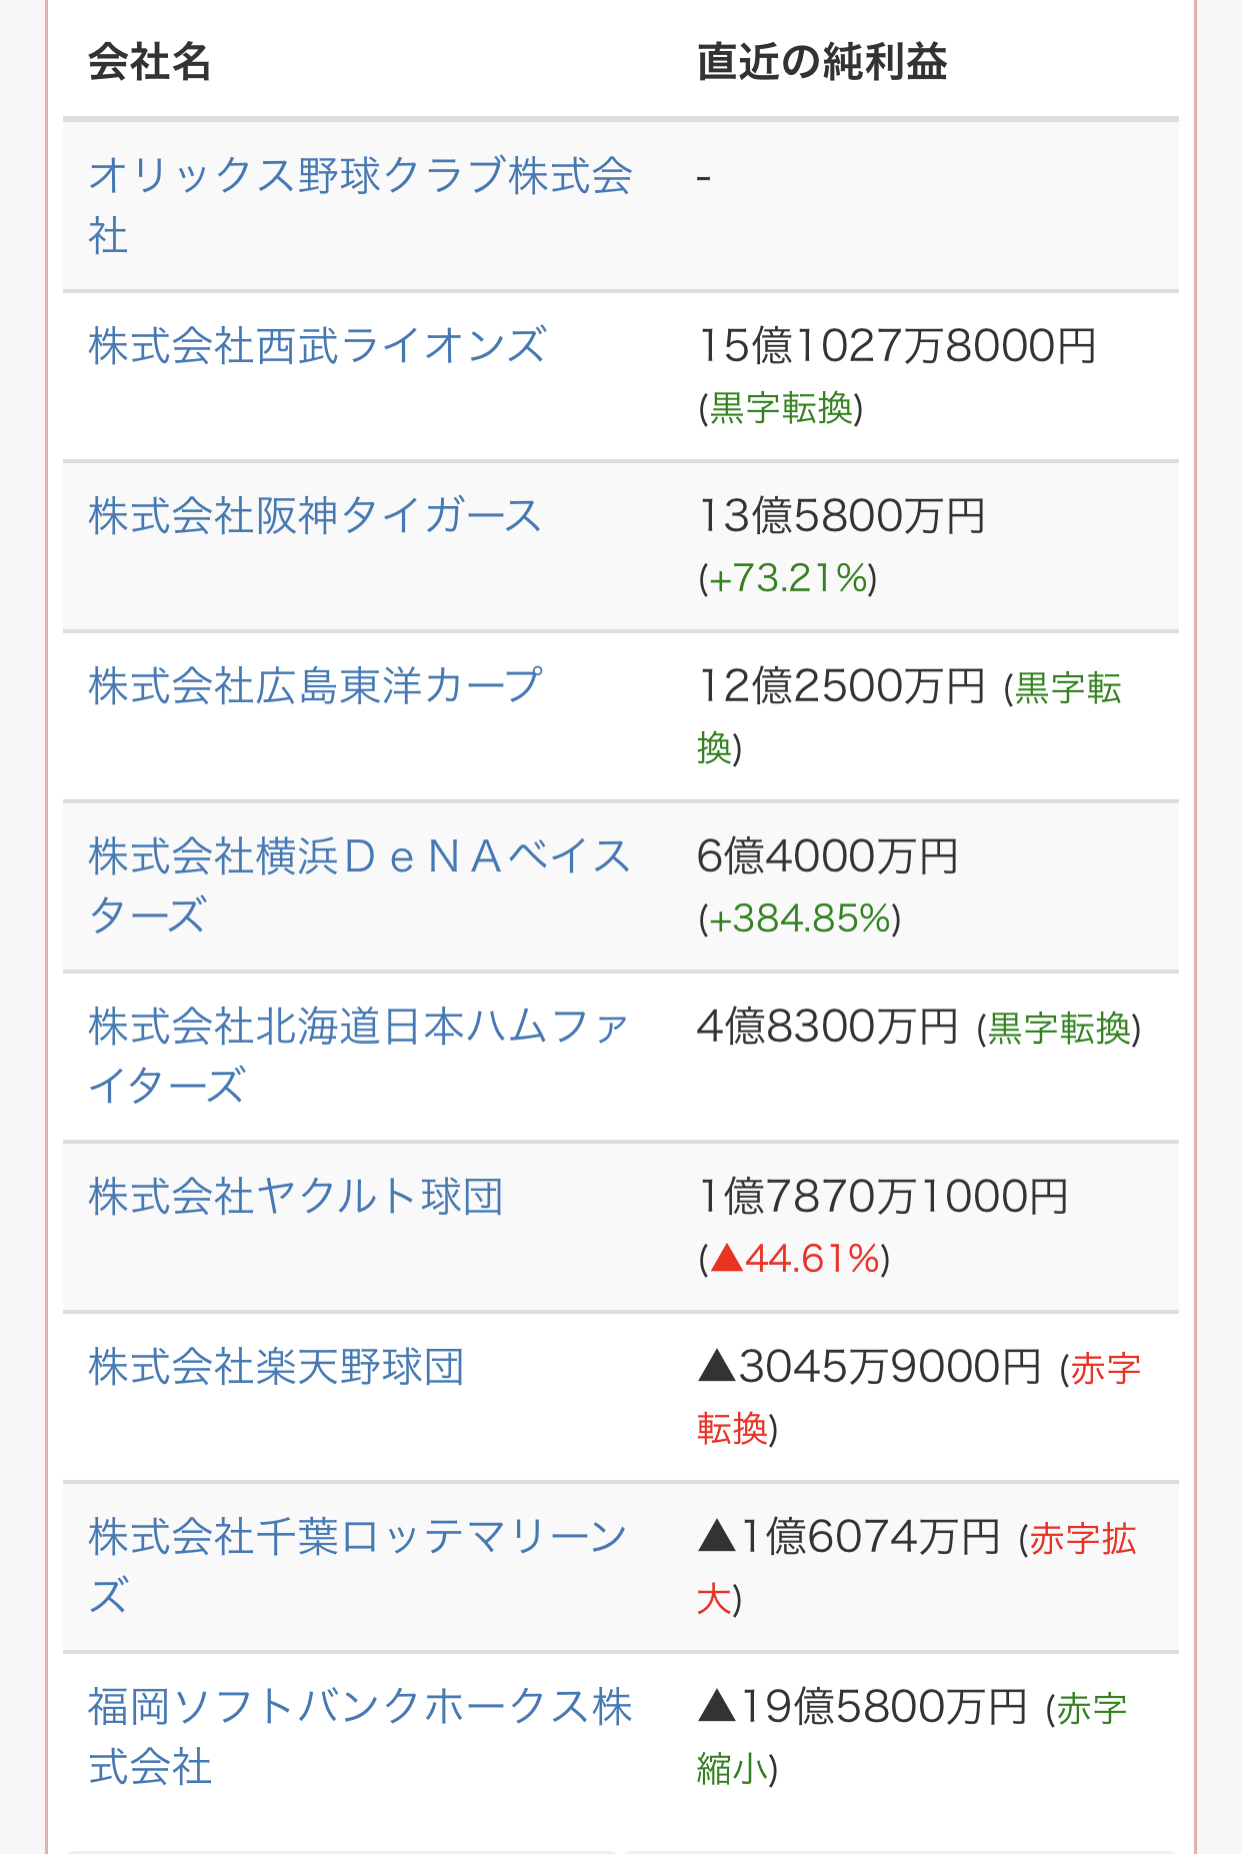Open 株式会社北海道日本ハムファイターズ link
This screenshot has width=1242, height=1854.
point(359,1056)
